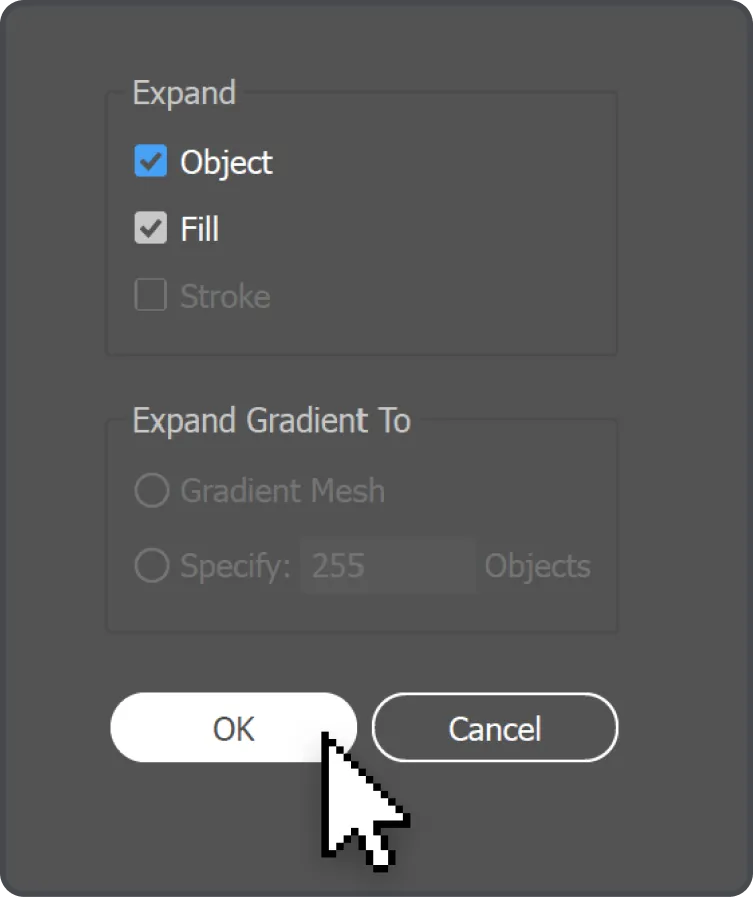
Task: Click the checkmark inside the Object box
Action: tap(150, 161)
